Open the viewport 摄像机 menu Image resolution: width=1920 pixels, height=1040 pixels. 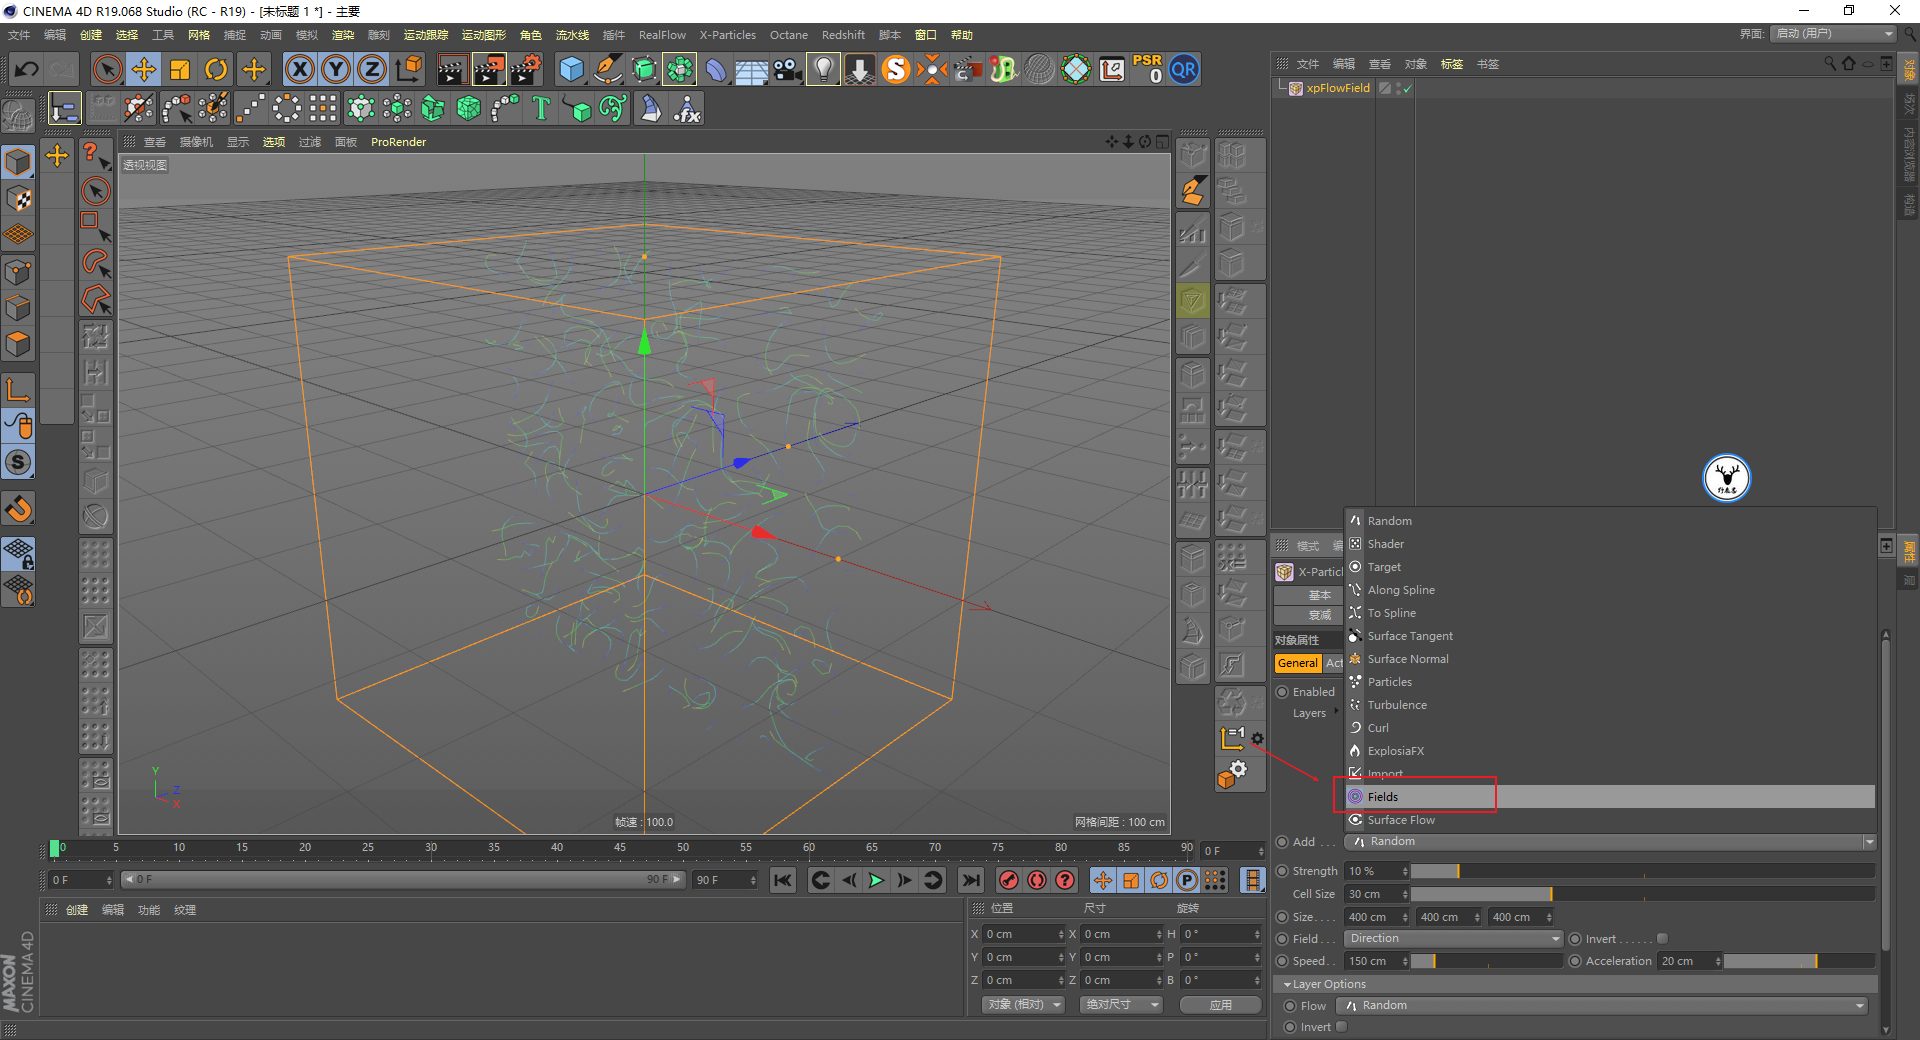point(196,142)
